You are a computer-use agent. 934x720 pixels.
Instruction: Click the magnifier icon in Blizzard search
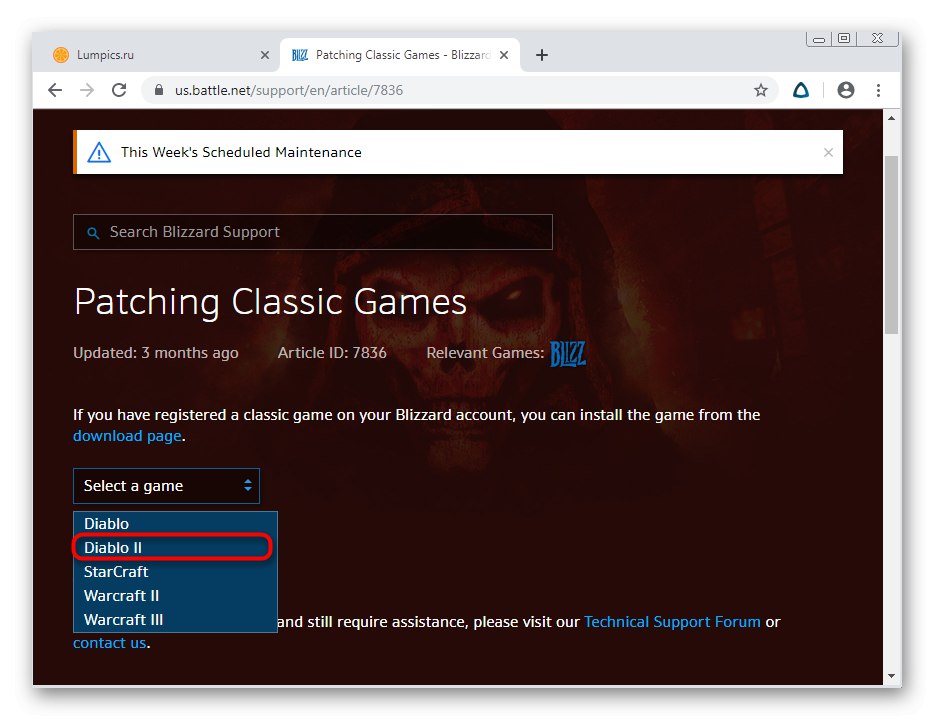pos(93,233)
